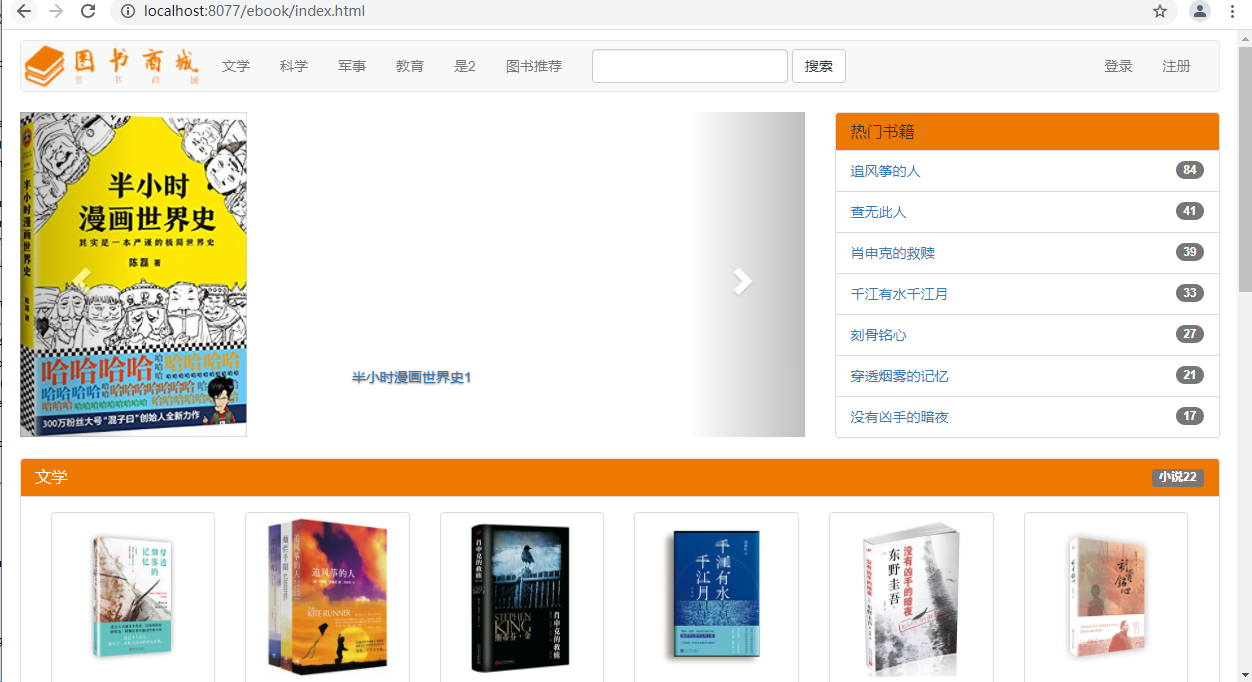Open the 刻骨铭心 book cover thumbnail
The height and width of the screenshot is (682, 1252).
click(1106, 597)
